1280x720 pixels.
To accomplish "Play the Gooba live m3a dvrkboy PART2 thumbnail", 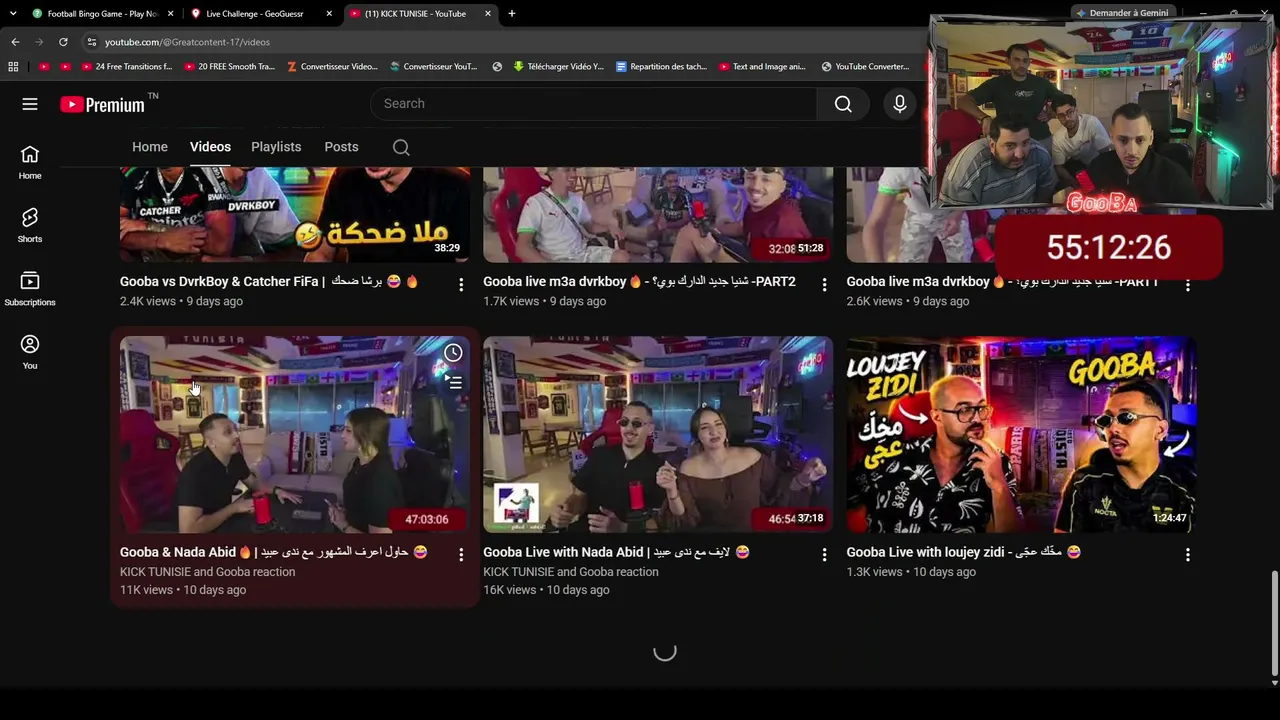I will (658, 214).
